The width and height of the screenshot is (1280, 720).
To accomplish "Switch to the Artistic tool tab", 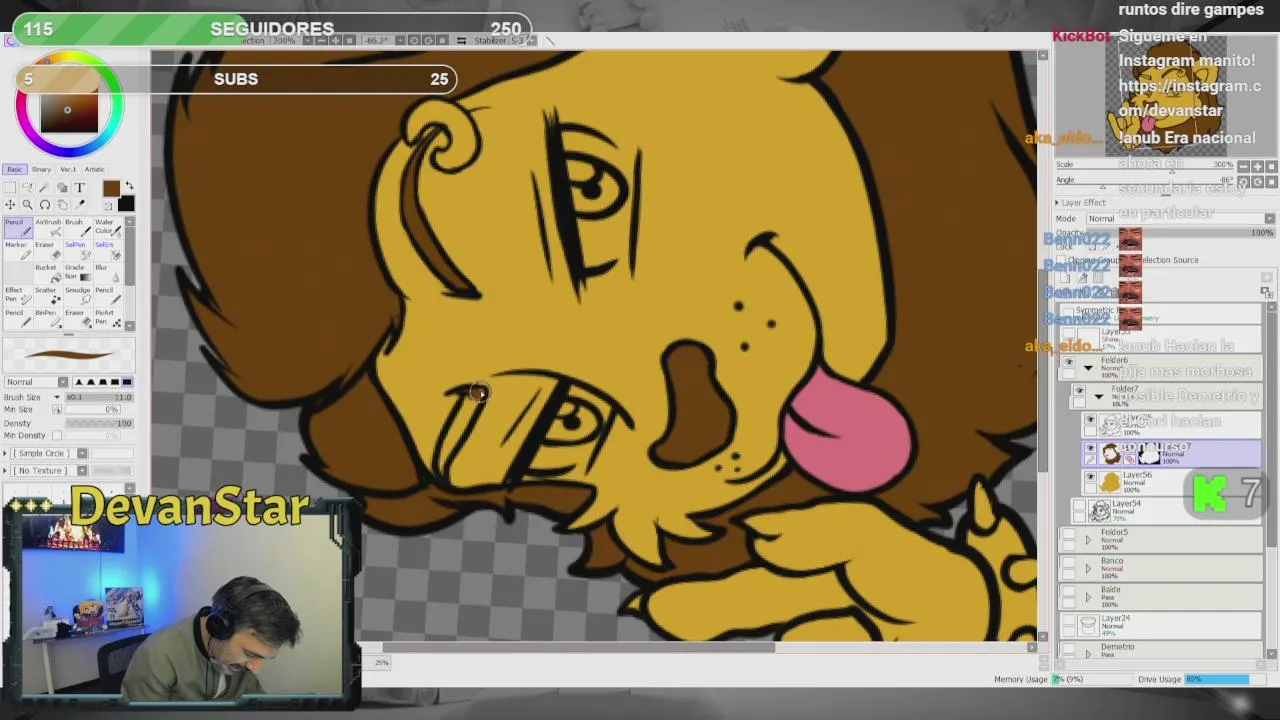I will pos(95,169).
